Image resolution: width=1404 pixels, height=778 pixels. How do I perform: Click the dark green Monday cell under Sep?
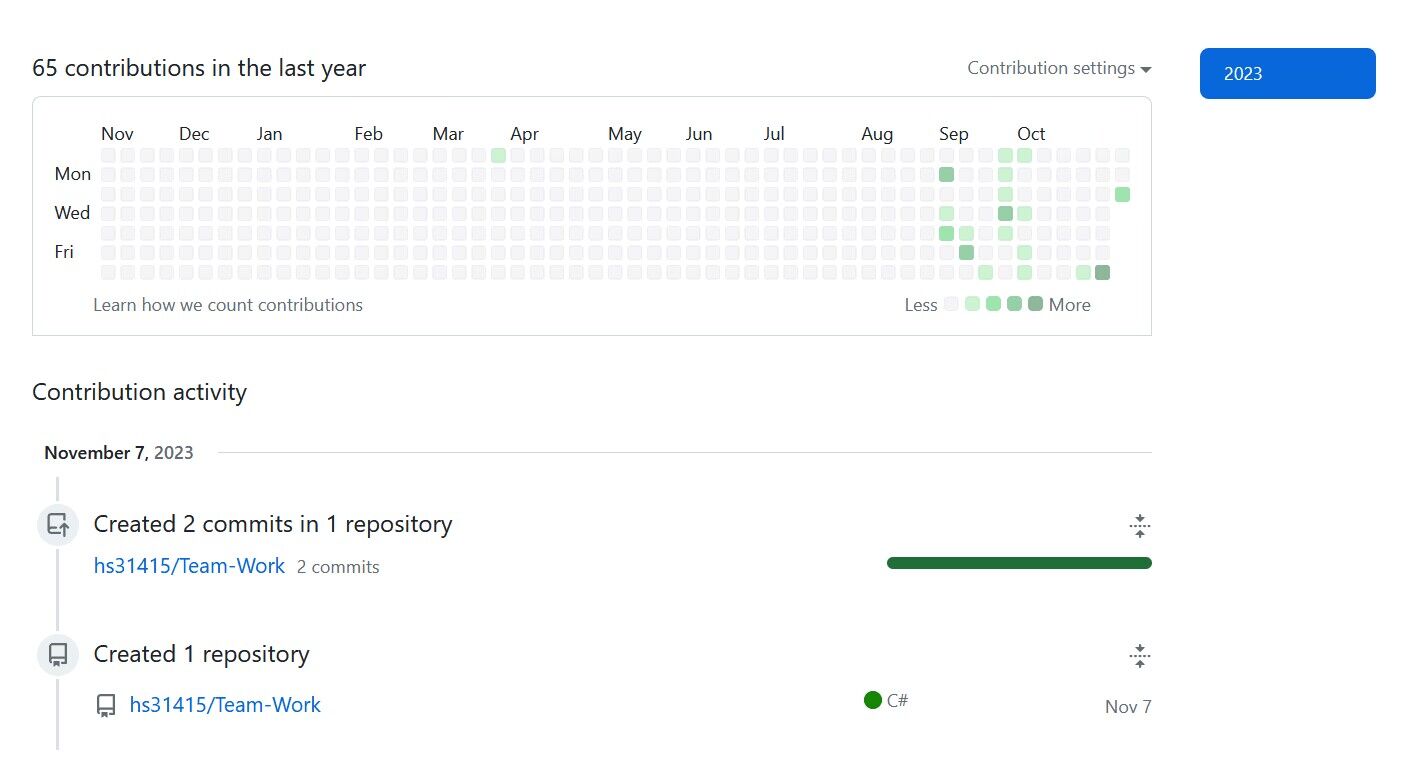[946, 174]
